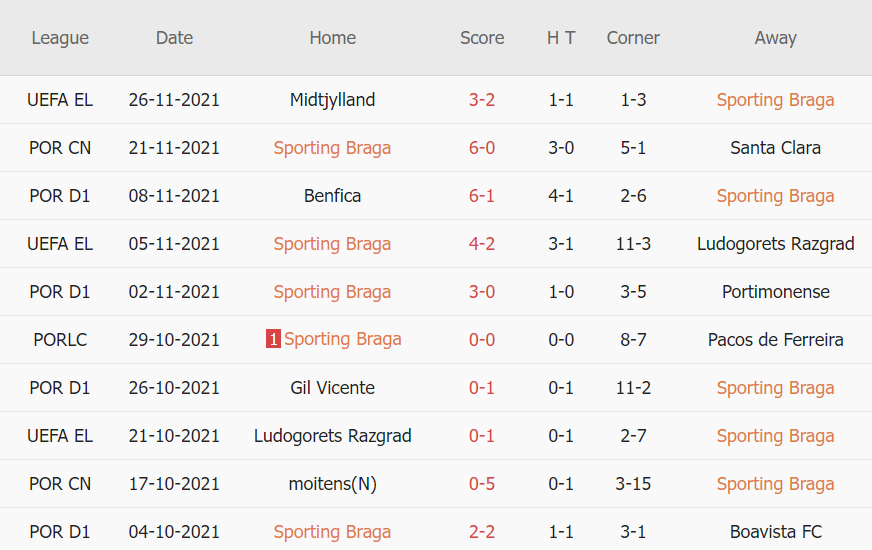
Task: Click the 3-2 score against Midtjylland
Action: pyautogui.click(x=482, y=100)
